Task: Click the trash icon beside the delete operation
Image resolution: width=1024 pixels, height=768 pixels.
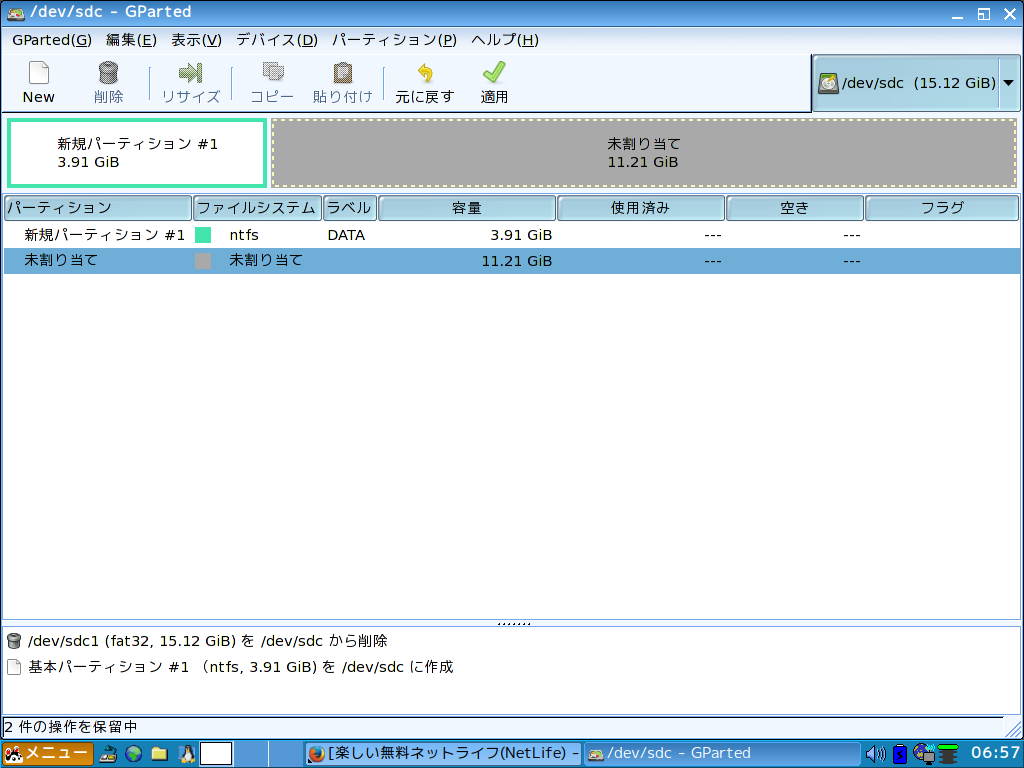Action: [14, 641]
